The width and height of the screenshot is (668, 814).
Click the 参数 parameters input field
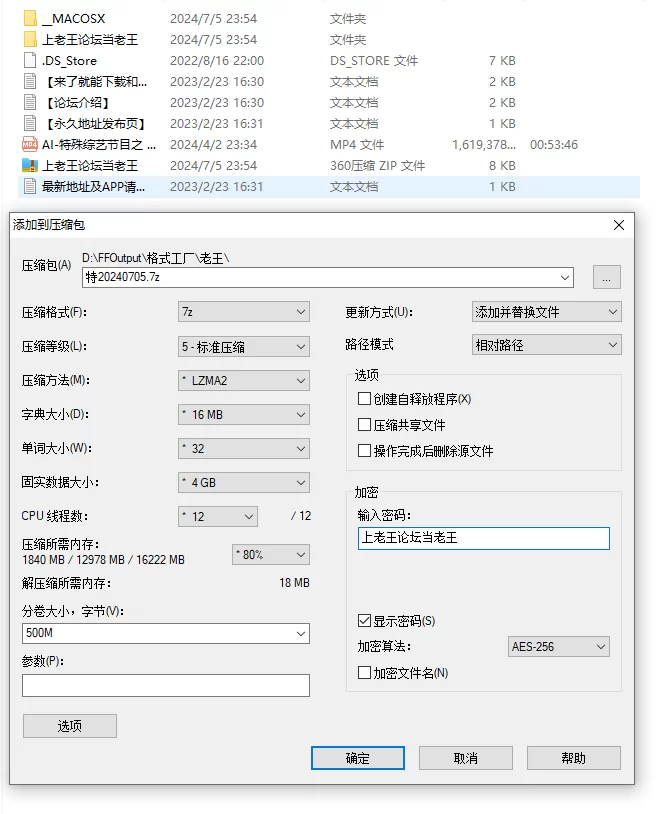166,686
